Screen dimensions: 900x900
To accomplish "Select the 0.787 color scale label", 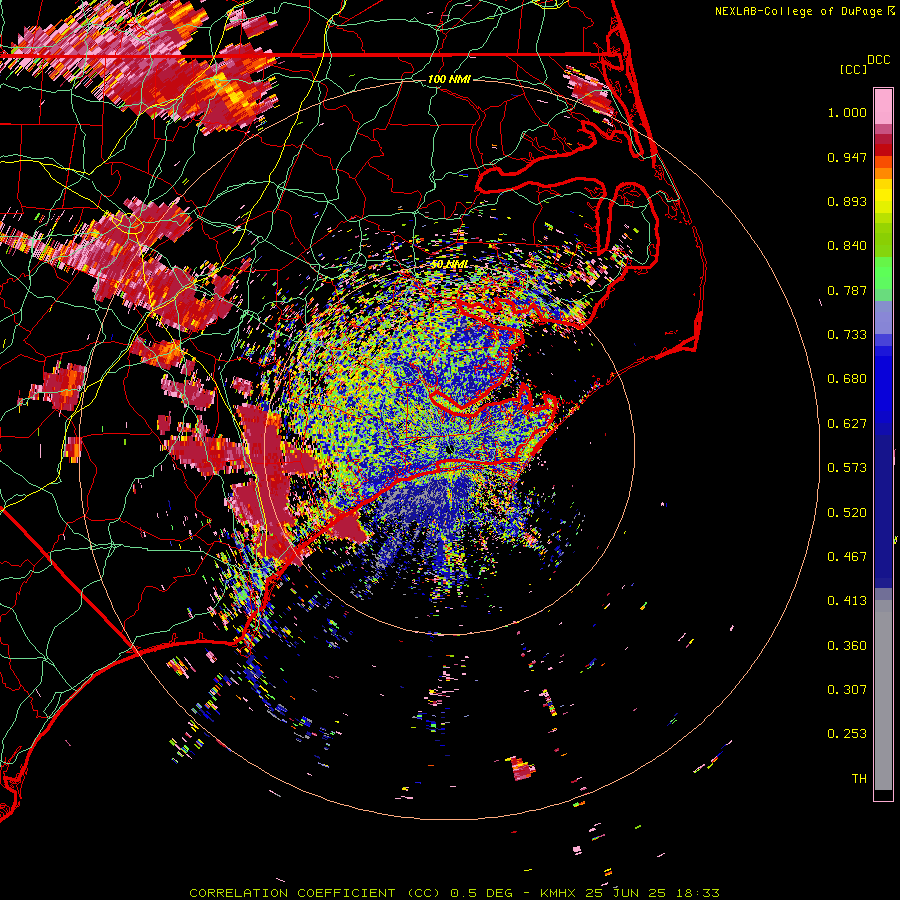I will pyautogui.click(x=847, y=290).
